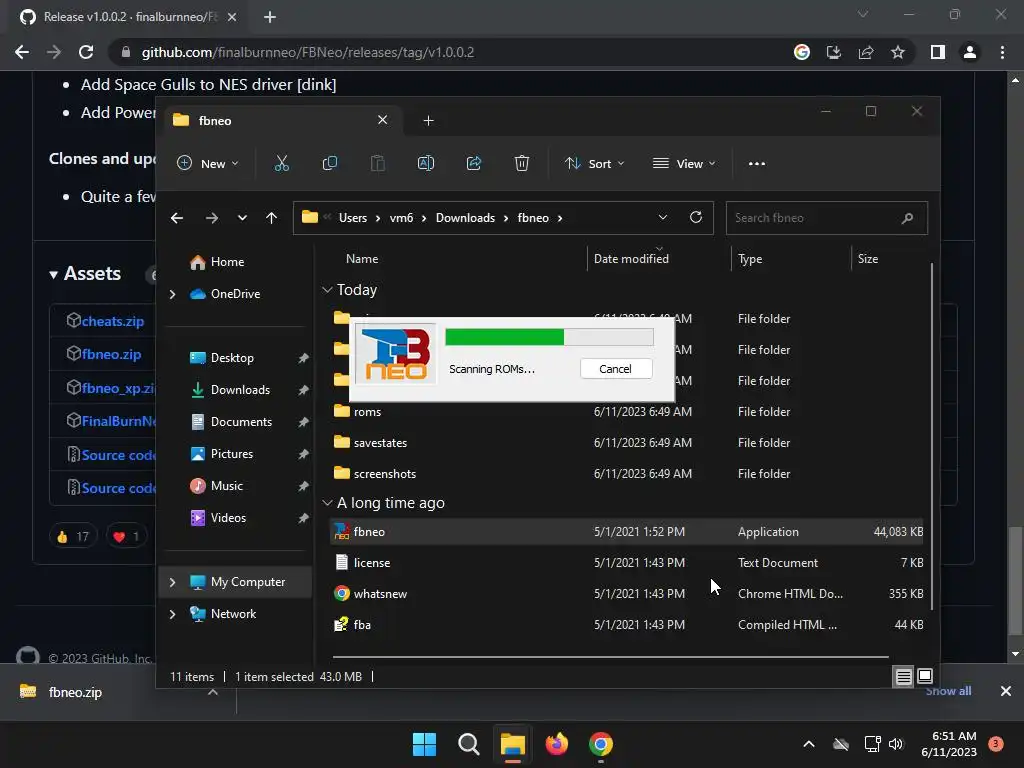Image resolution: width=1024 pixels, height=768 pixels.
Task: Click the fbneo_xp.zip asset link
Action: tap(118, 389)
